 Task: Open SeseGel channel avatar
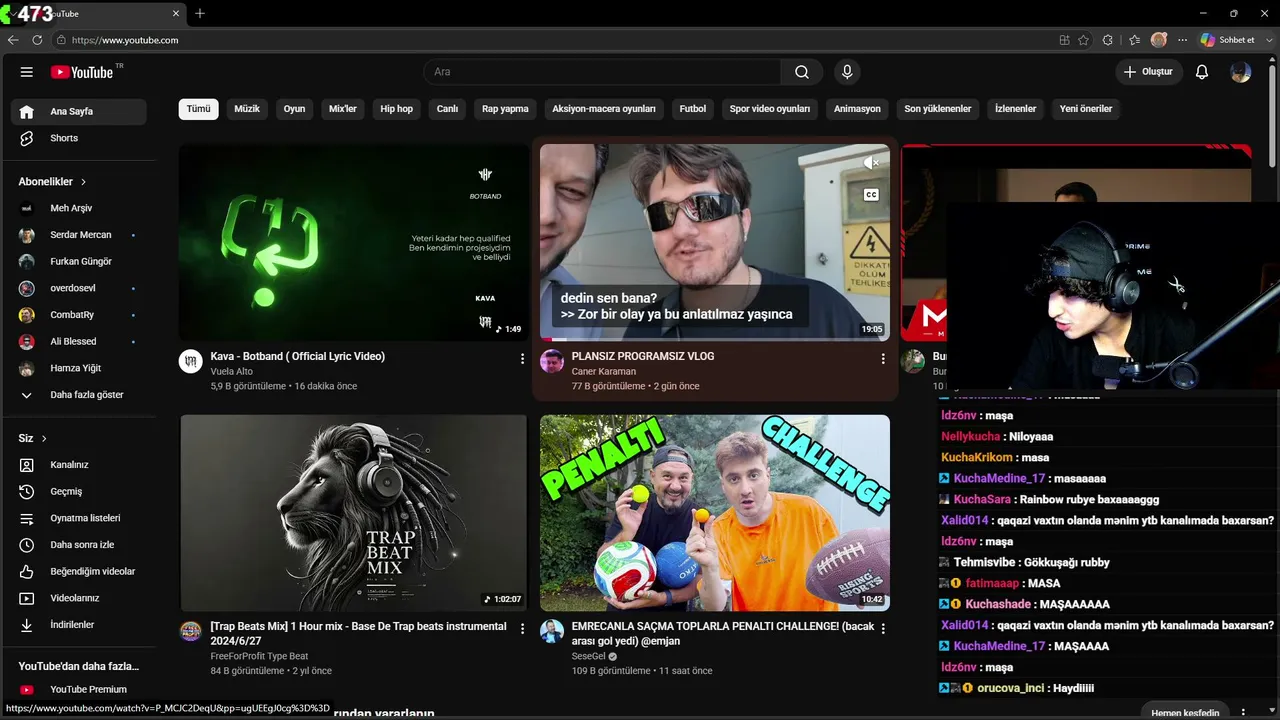pos(552,631)
